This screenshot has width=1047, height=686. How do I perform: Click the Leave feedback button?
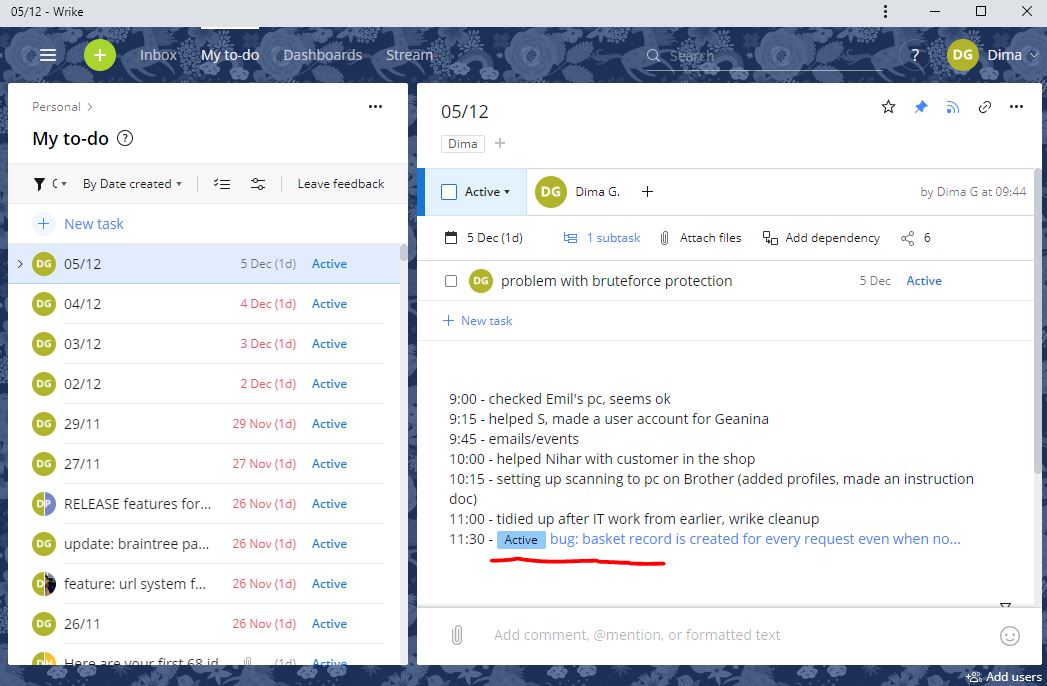(340, 184)
